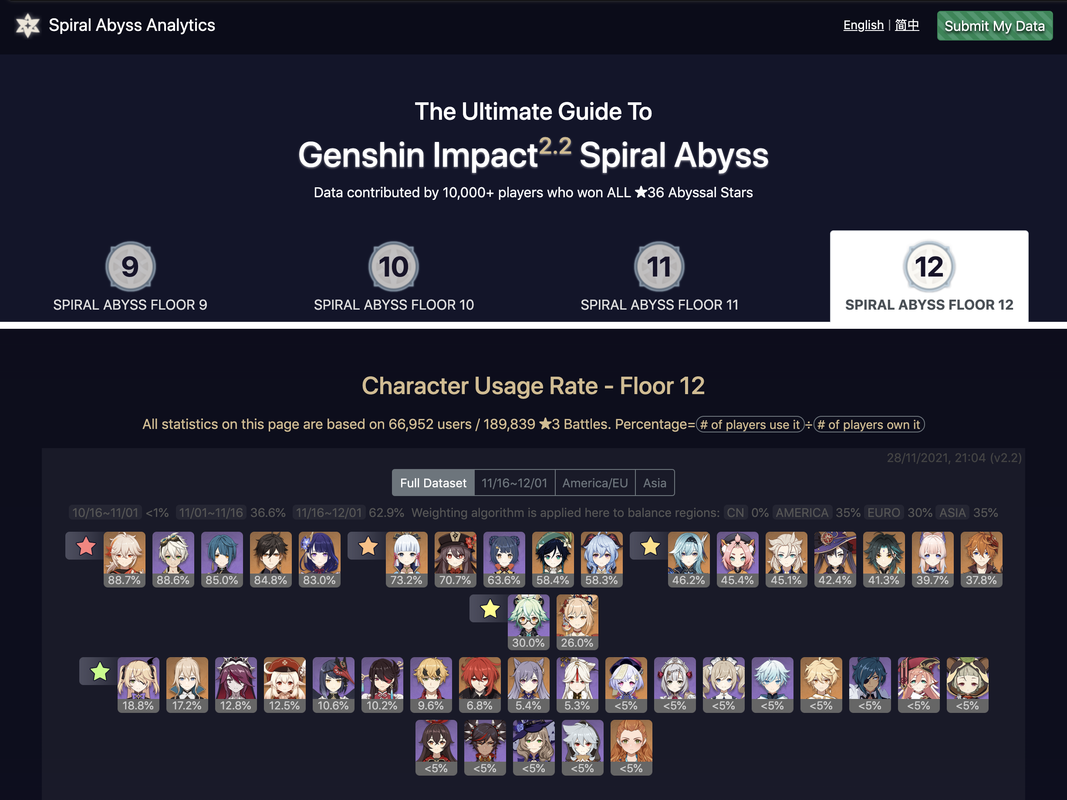
Task: Select the character portrait with 10.2% usage
Action: tap(382, 684)
